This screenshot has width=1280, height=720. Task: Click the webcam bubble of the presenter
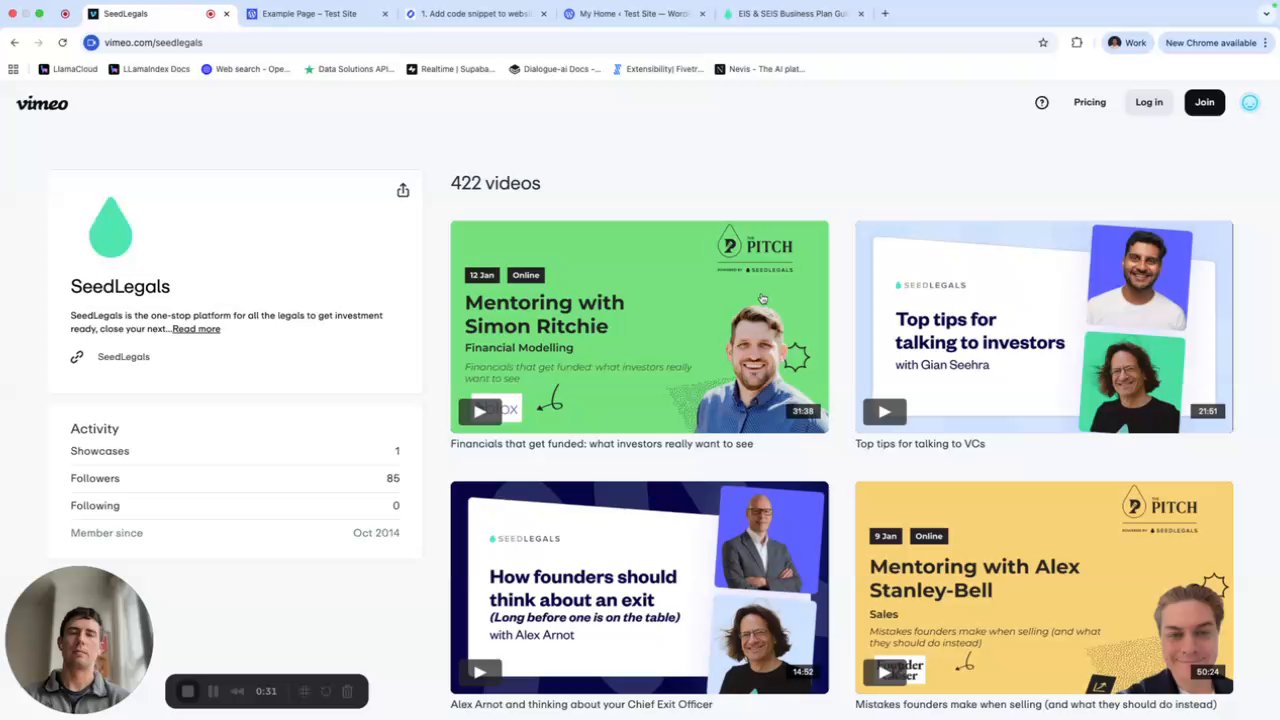[79, 640]
